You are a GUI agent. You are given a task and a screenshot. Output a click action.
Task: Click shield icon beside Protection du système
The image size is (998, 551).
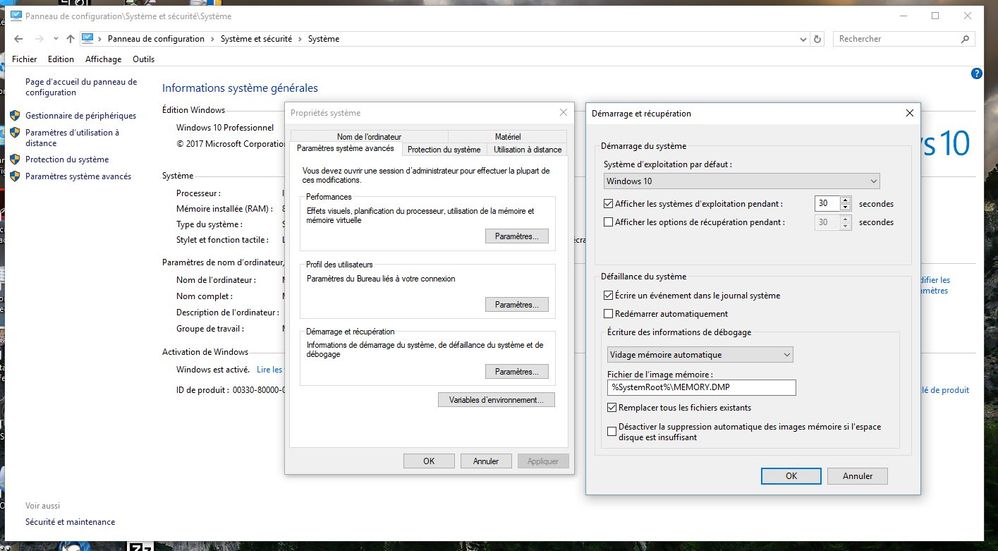[x=15, y=160]
